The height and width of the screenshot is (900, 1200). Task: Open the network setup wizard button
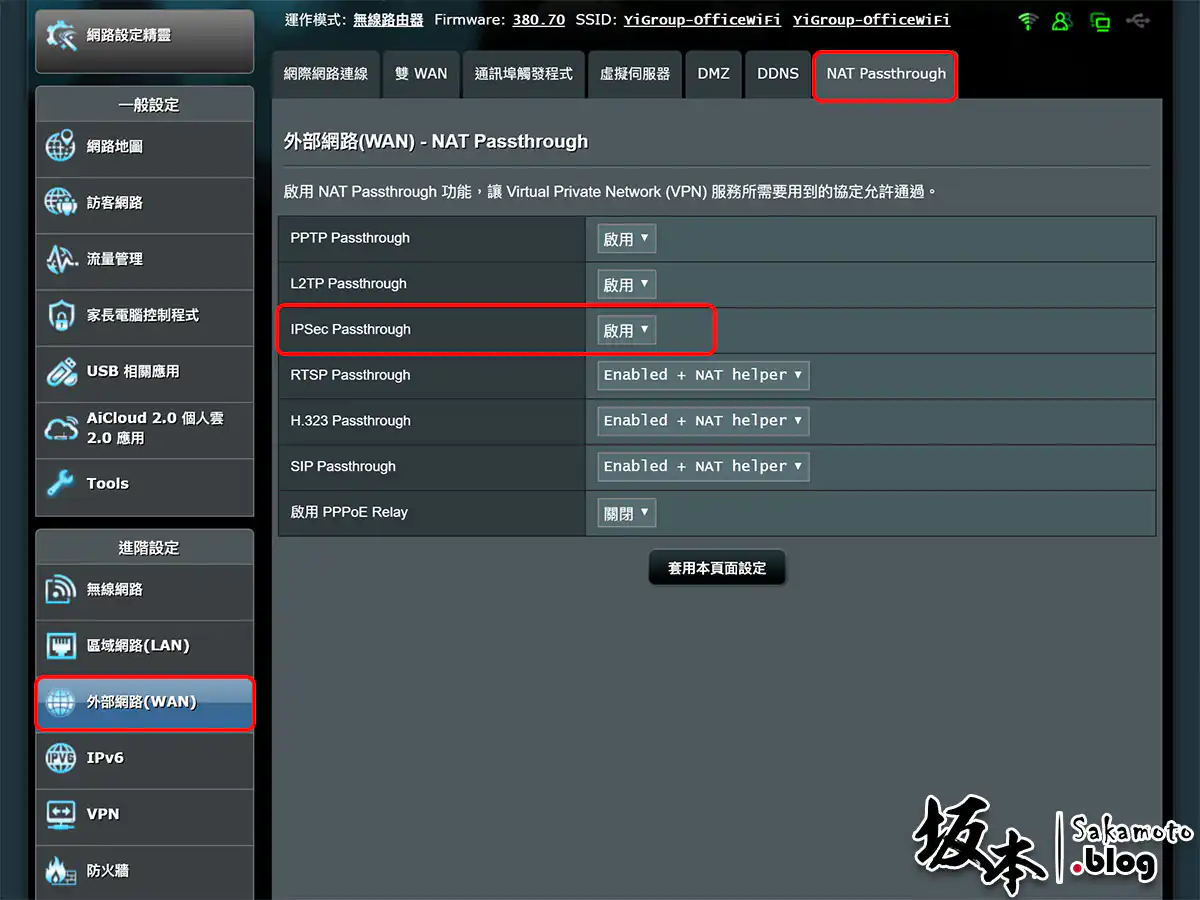[x=144, y=36]
